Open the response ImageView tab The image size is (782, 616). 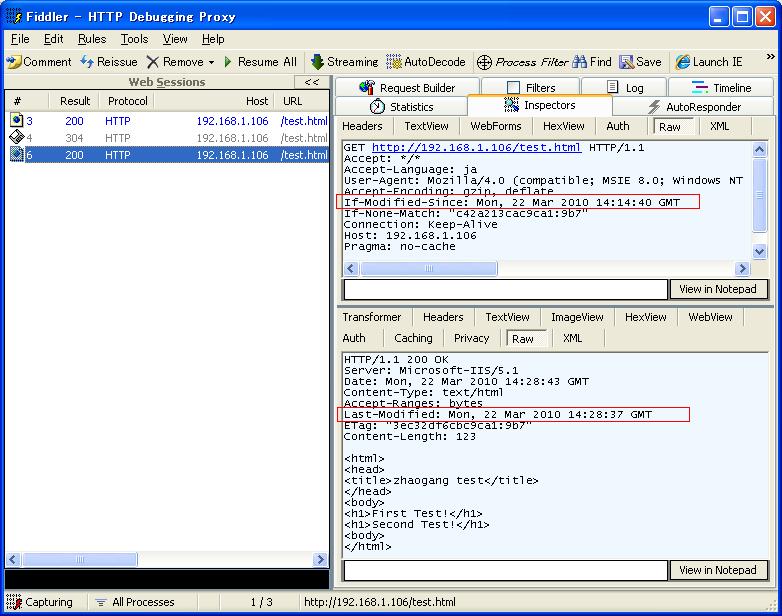click(x=577, y=317)
